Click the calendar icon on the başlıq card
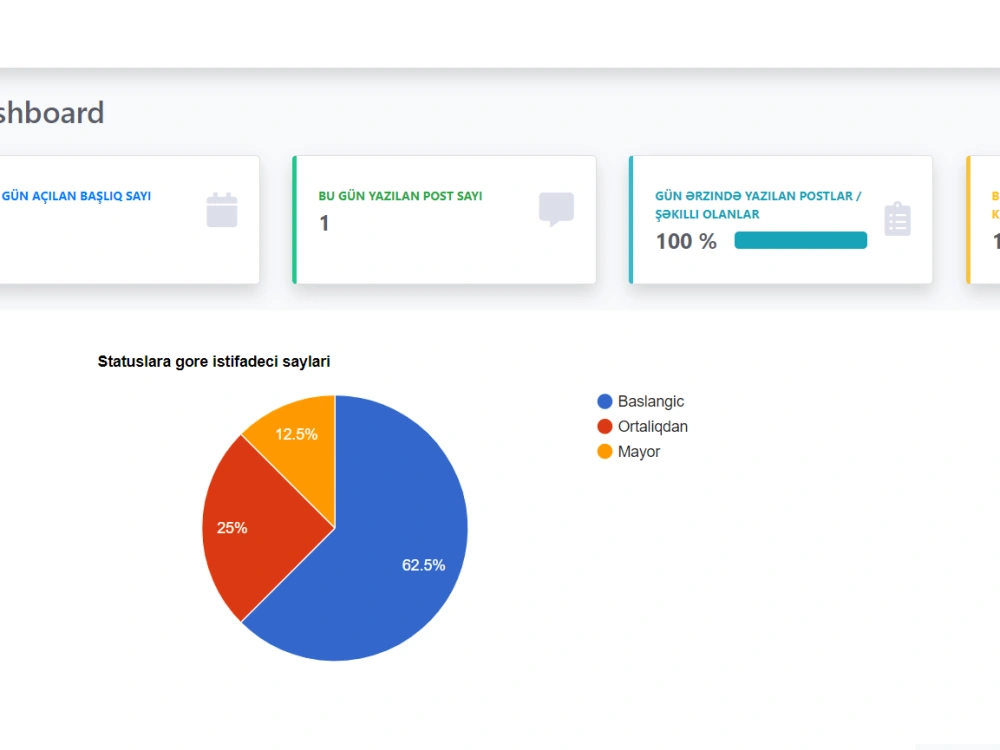The width and height of the screenshot is (1000, 750). pos(222,210)
